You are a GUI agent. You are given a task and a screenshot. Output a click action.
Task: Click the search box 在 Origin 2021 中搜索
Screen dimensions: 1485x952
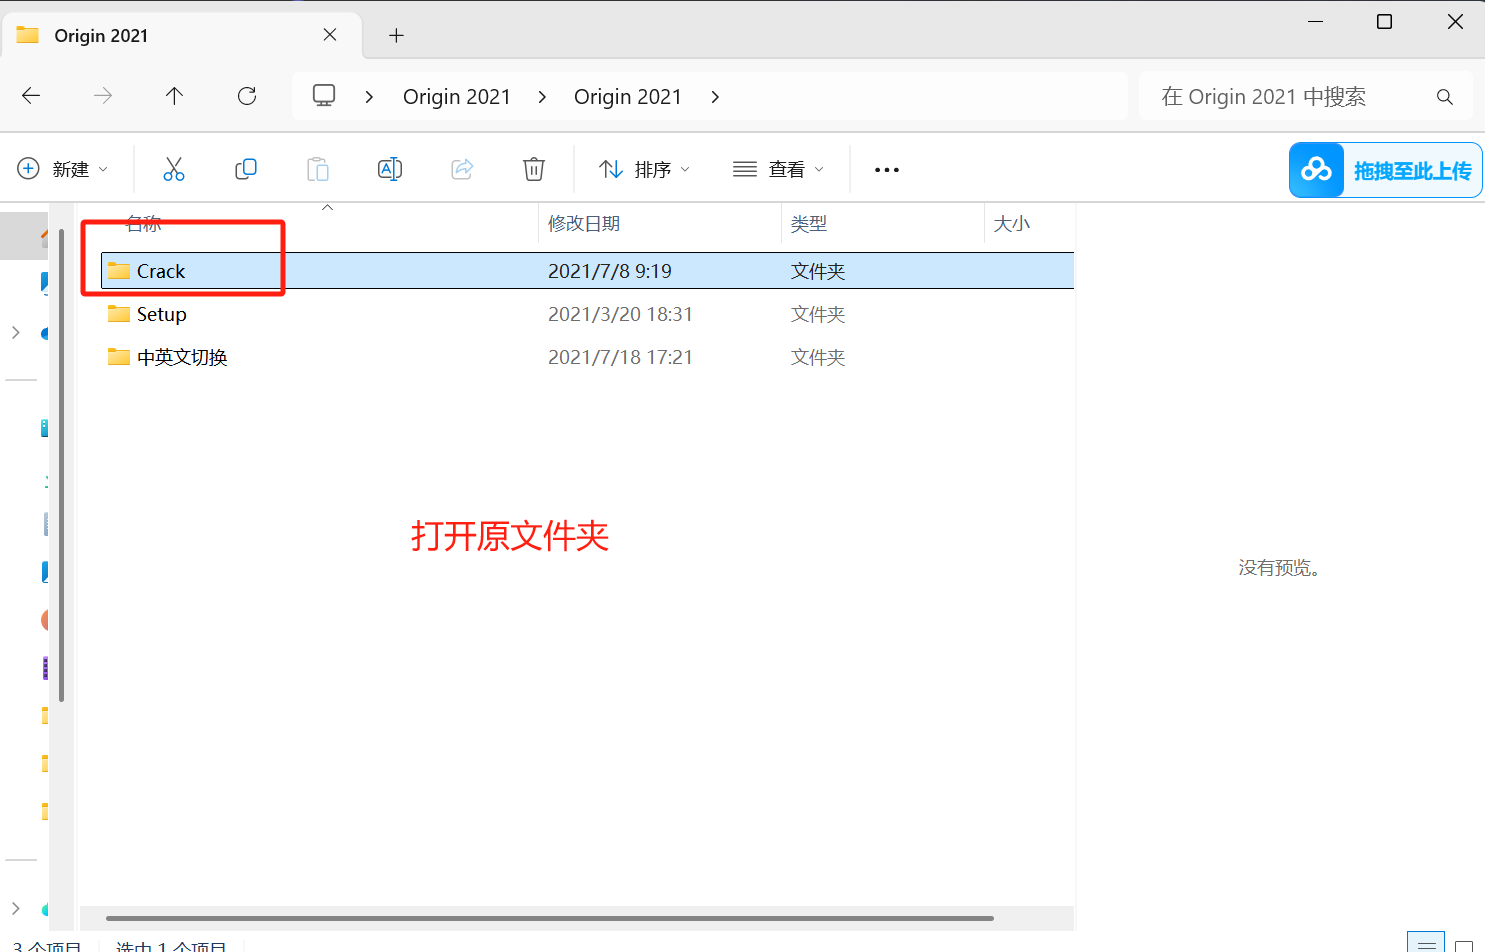pyautogui.click(x=1290, y=95)
